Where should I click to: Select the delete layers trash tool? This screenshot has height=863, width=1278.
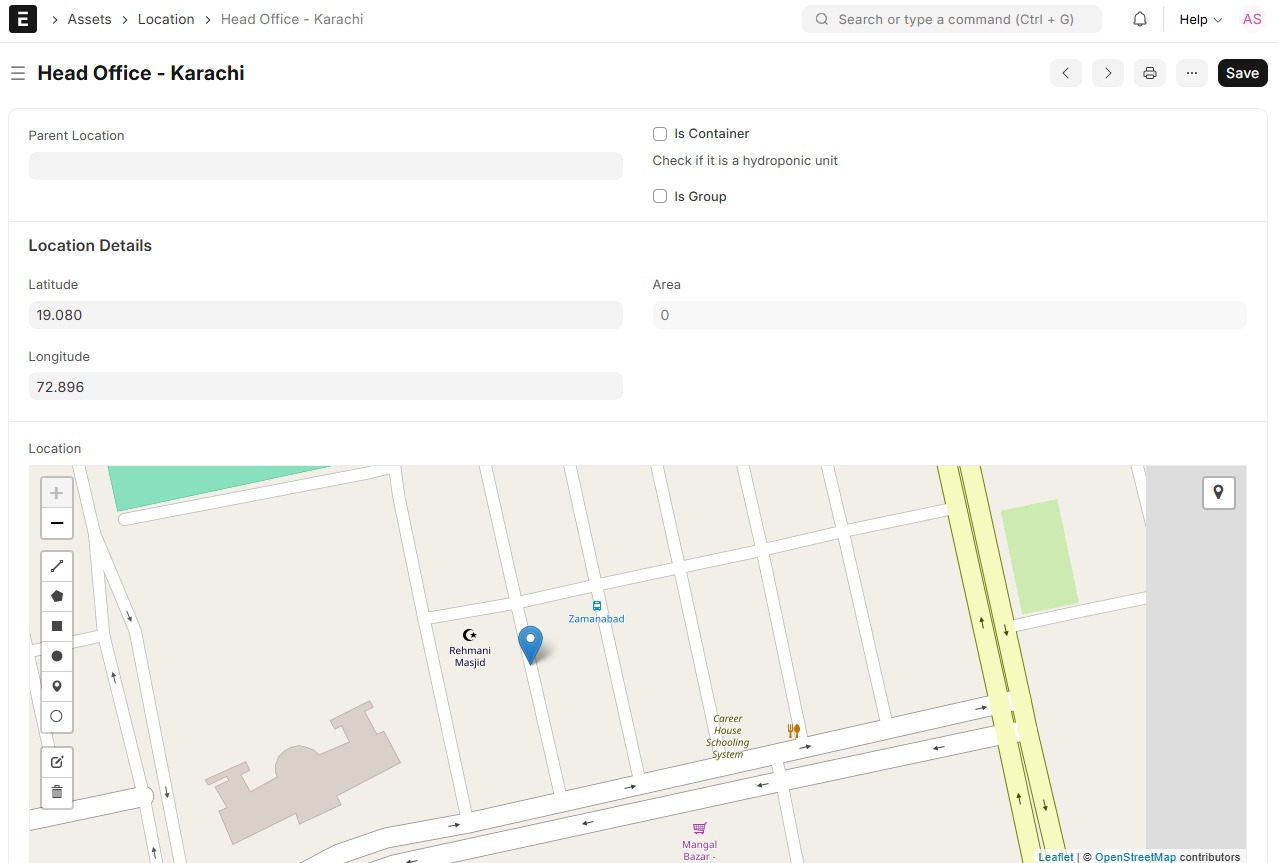pyautogui.click(x=56, y=791)
